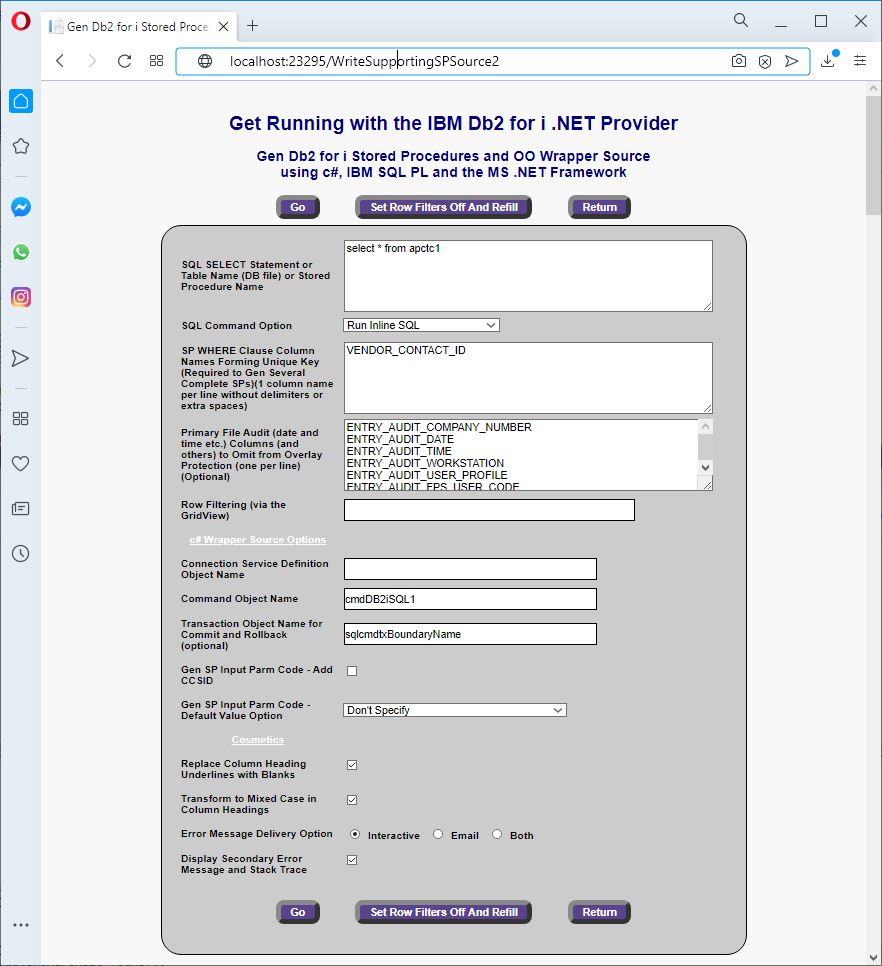This screenshot has width=882, height=966.
Task: Open the bookmarks star sidebar icon
Action: [21, 146]
